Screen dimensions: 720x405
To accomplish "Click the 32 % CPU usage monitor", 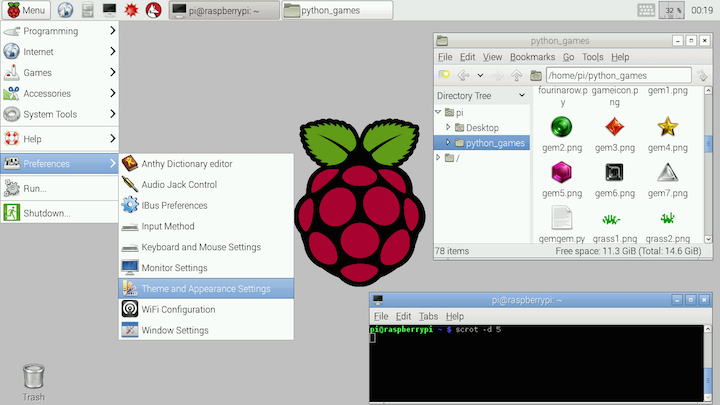I will [671, 10].
